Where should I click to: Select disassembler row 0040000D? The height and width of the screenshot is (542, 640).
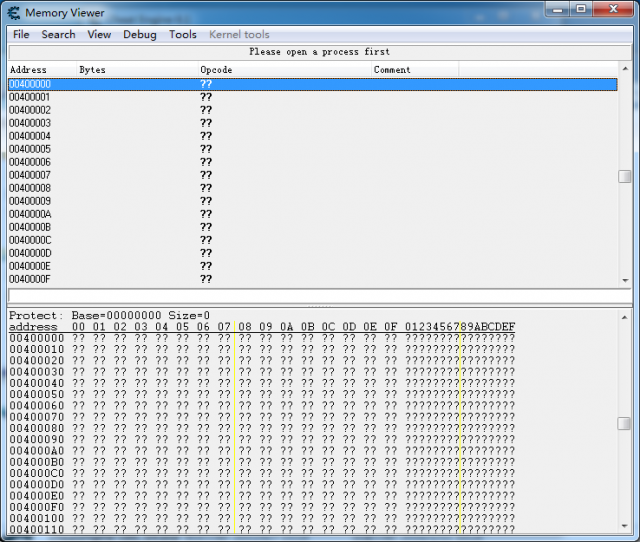pos(313,253)
